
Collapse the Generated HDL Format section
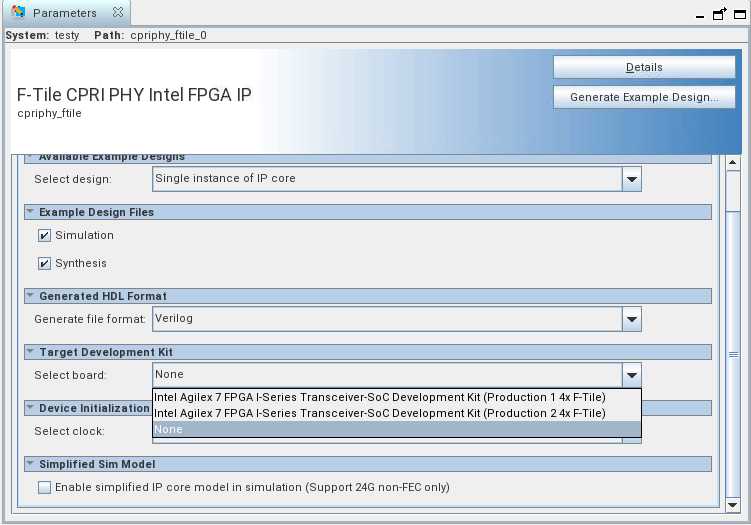[30, 296]
